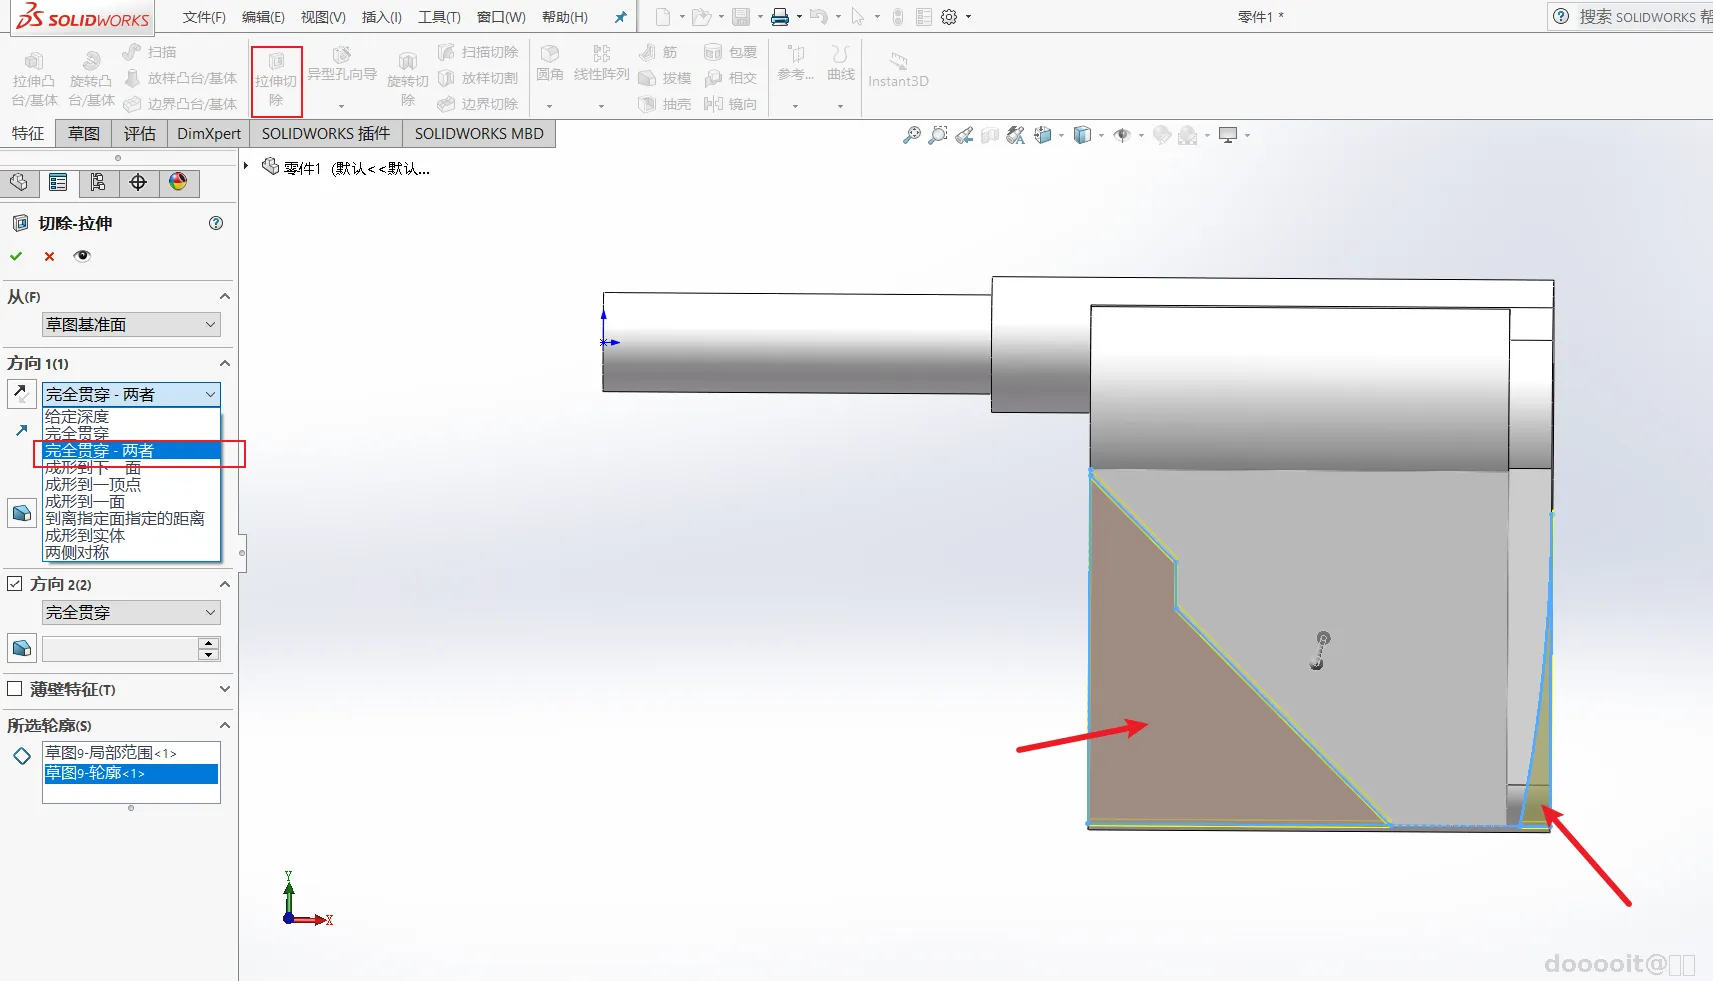1713x981 pixels.
Task: Open the PropertyManager tab icon
Action: (58, 182)
